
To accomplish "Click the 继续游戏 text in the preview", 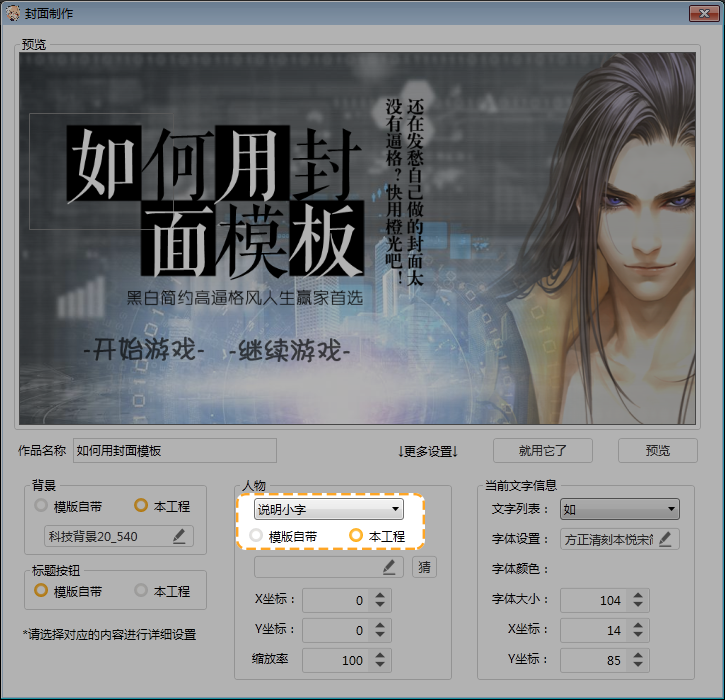I will pyautogui.click(x=289, y=352).
